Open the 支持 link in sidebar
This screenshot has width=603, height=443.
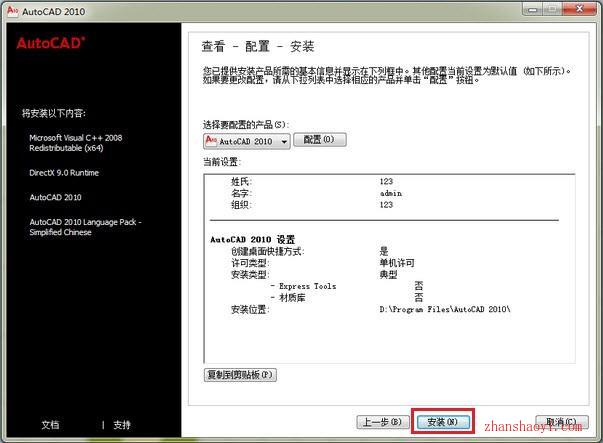[x=122, y=425]
